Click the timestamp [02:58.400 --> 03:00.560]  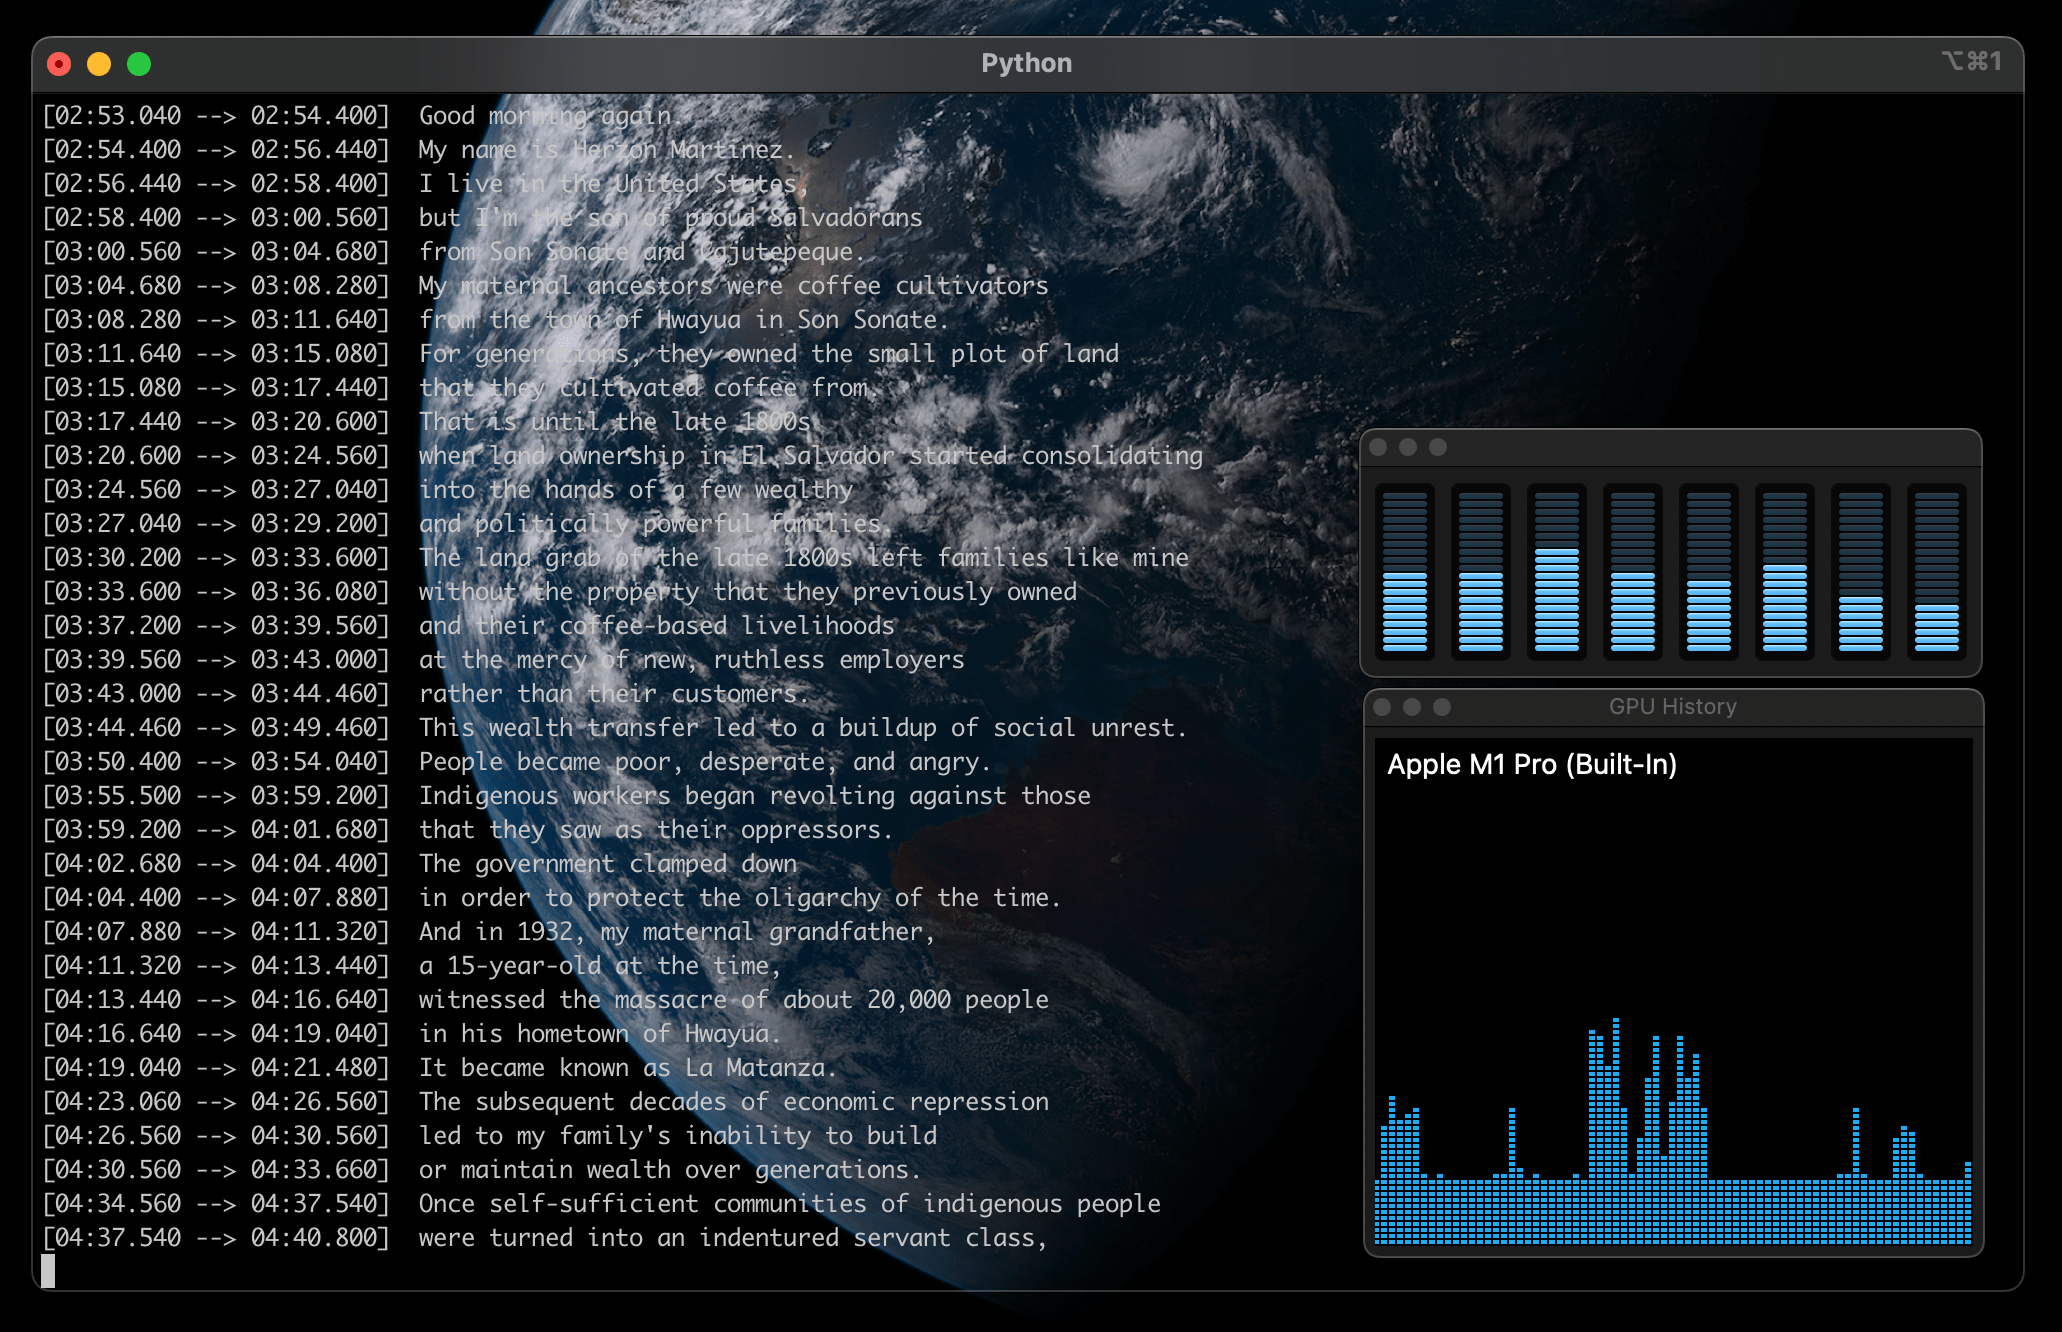point(215,218)
